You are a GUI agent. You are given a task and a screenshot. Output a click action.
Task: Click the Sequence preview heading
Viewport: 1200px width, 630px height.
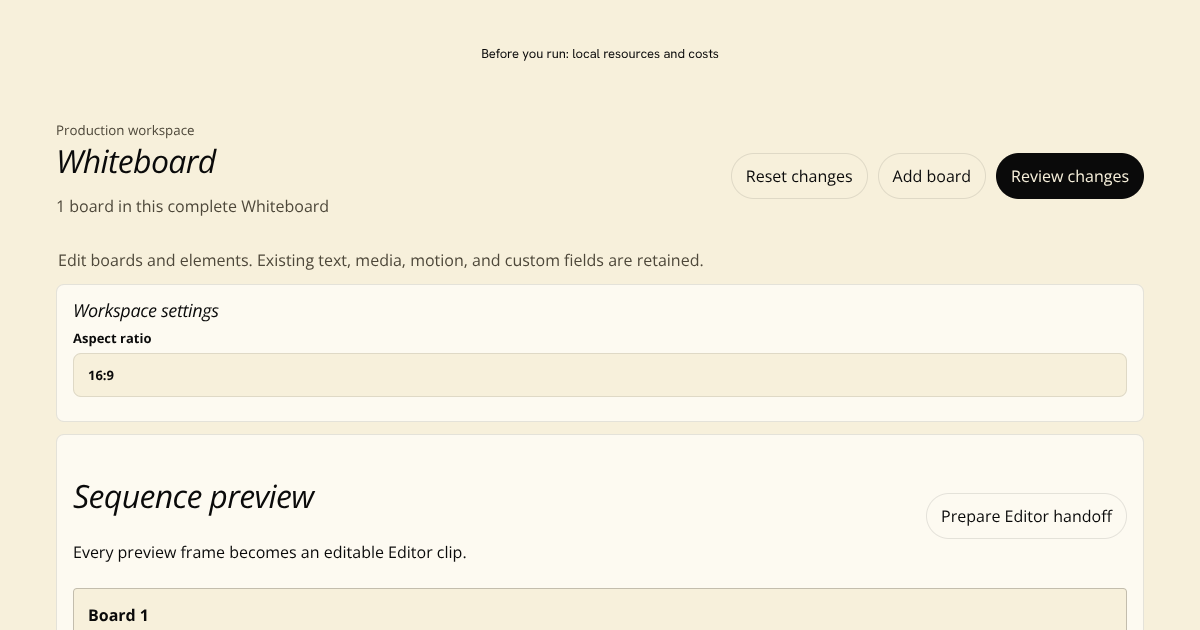194,497
